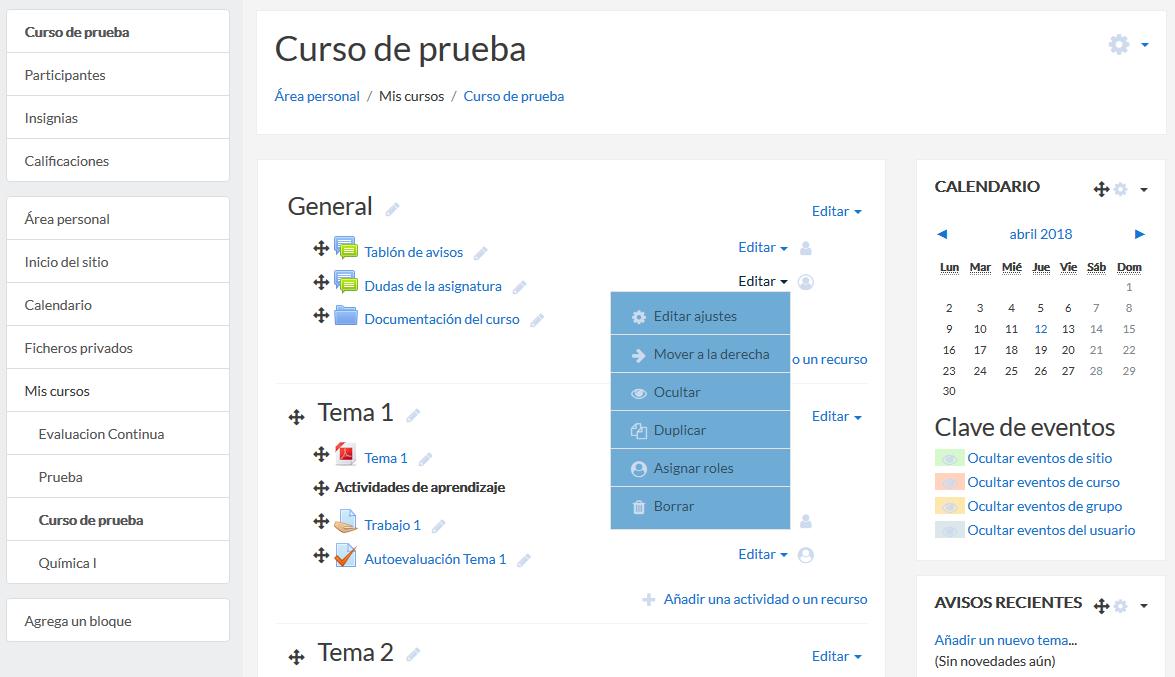The image size is (1175, 677).
Task: Open the Editar menu of section Tema 1
Action: point(836,416)
